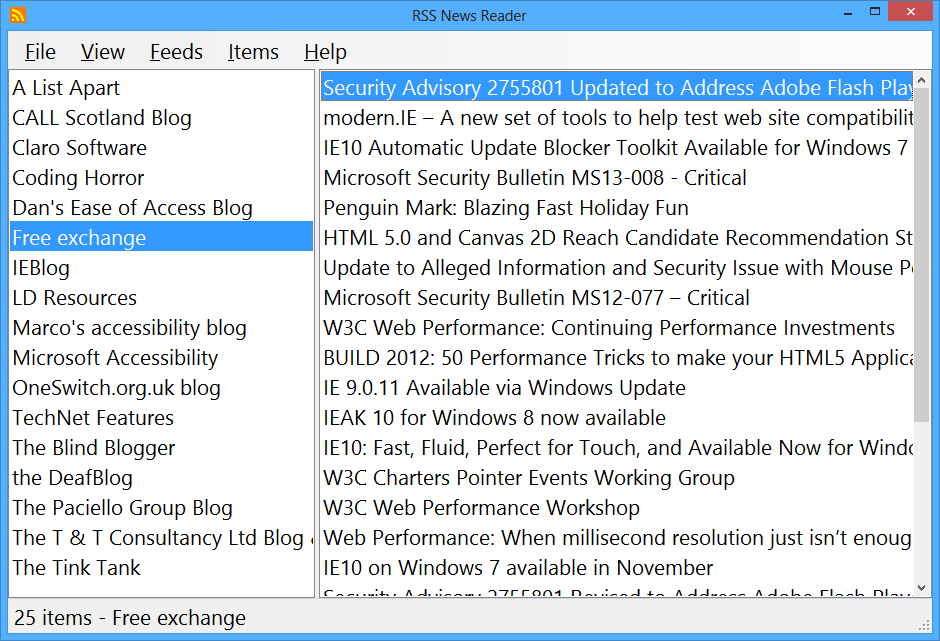Screen dimensions: 940x641
Task: Select the A List Apart feed
Action: [161, 88]
